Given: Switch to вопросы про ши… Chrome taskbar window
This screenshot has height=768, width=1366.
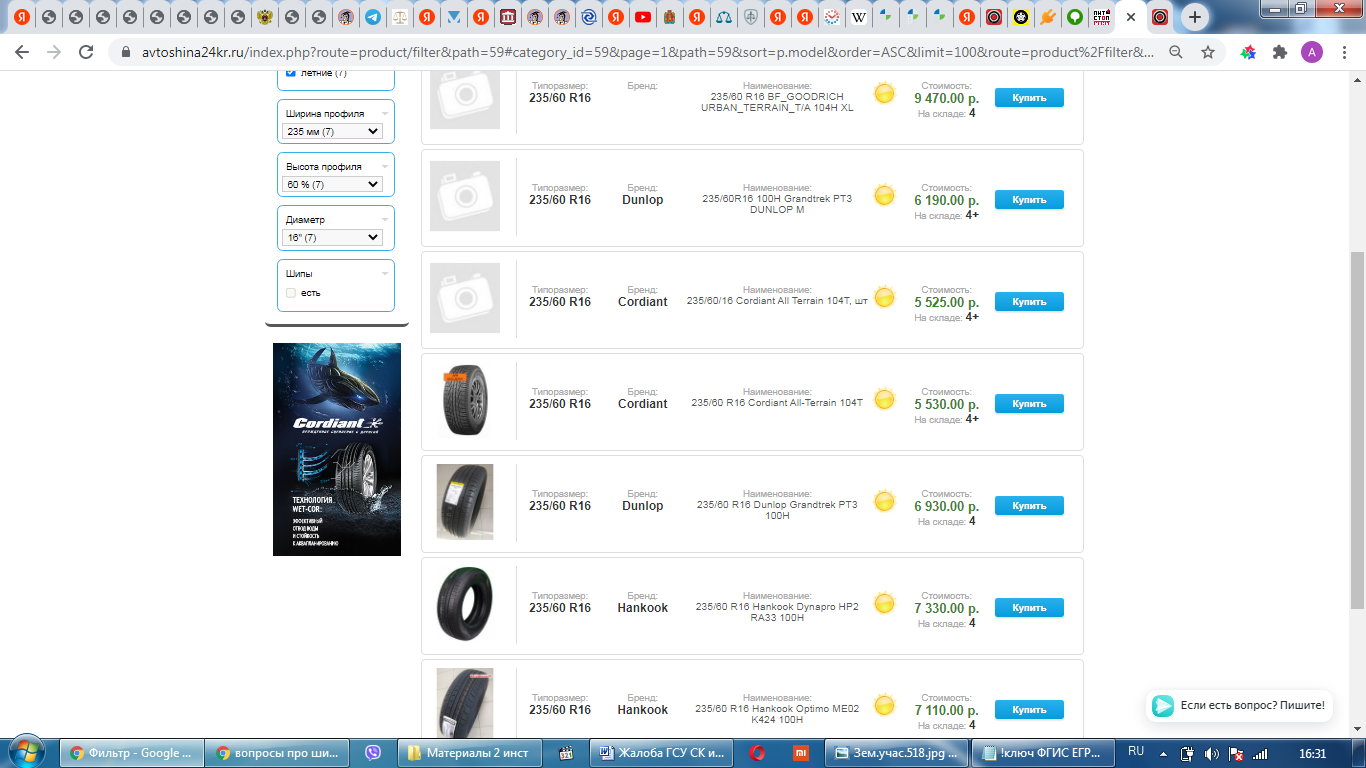Looking at the screenshot, I should pyautogui.click(x=278, y=753).
